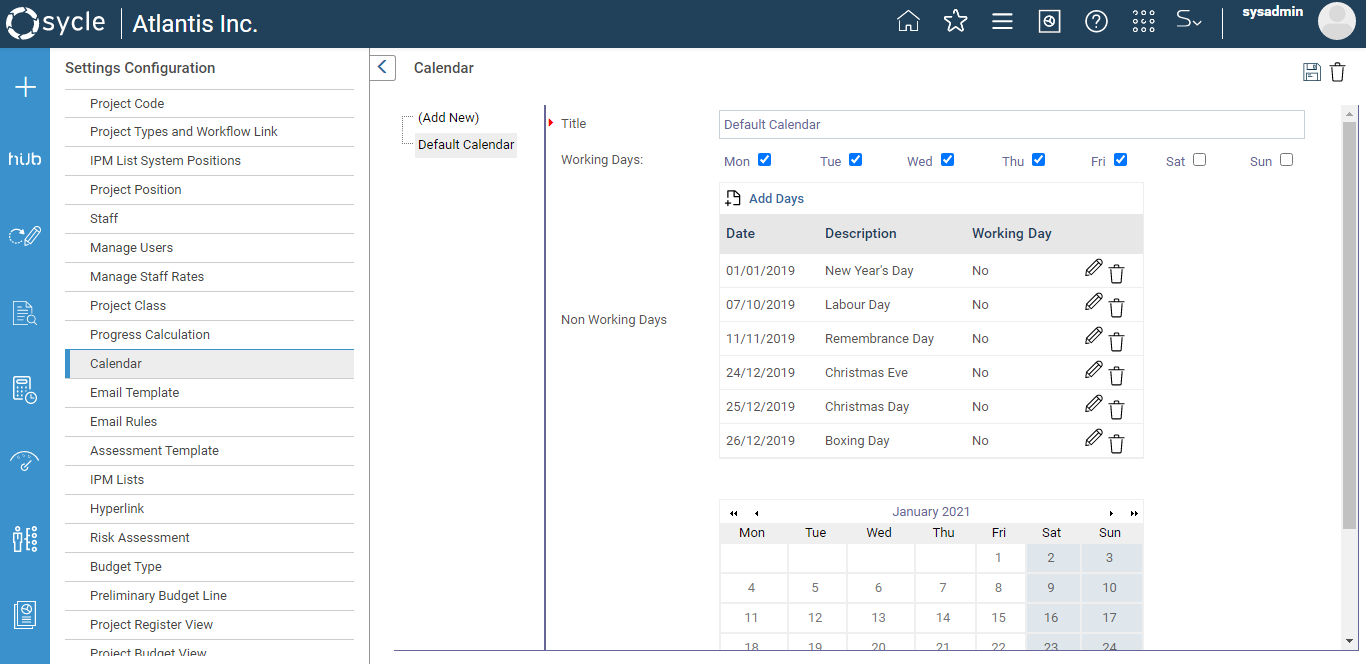Uncheck the Fri working day checkbox
Image resolution: width=1366 pixels, height=664 pixels.
pos(1120,159)
